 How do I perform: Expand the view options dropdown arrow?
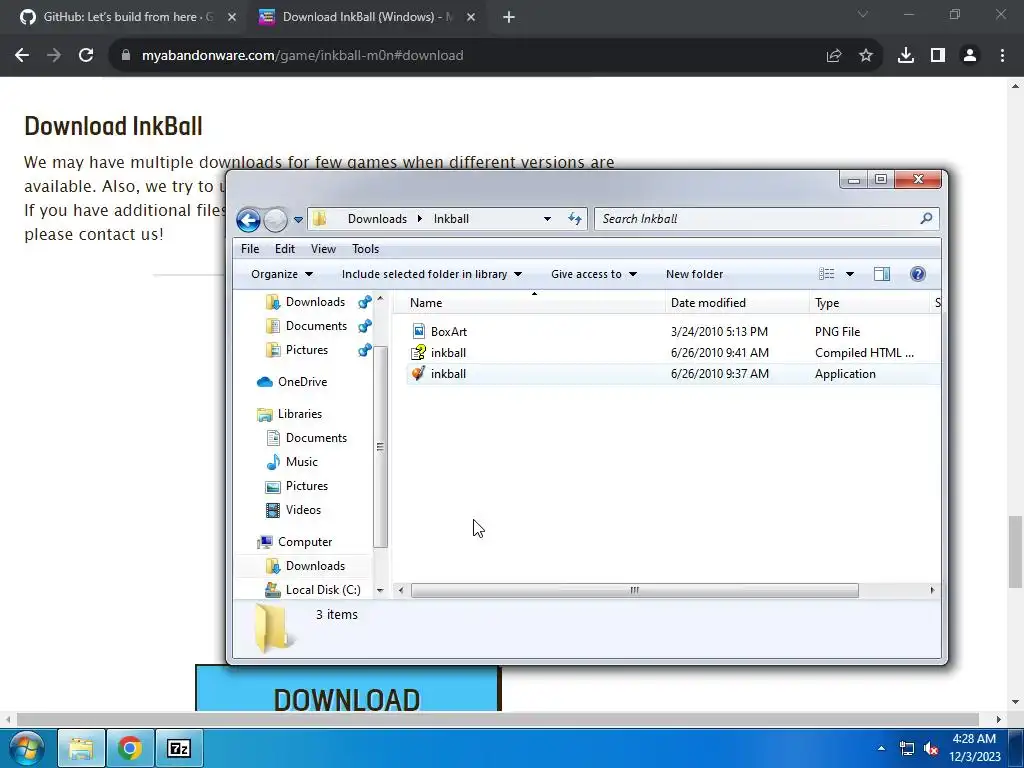coord(850,274)
